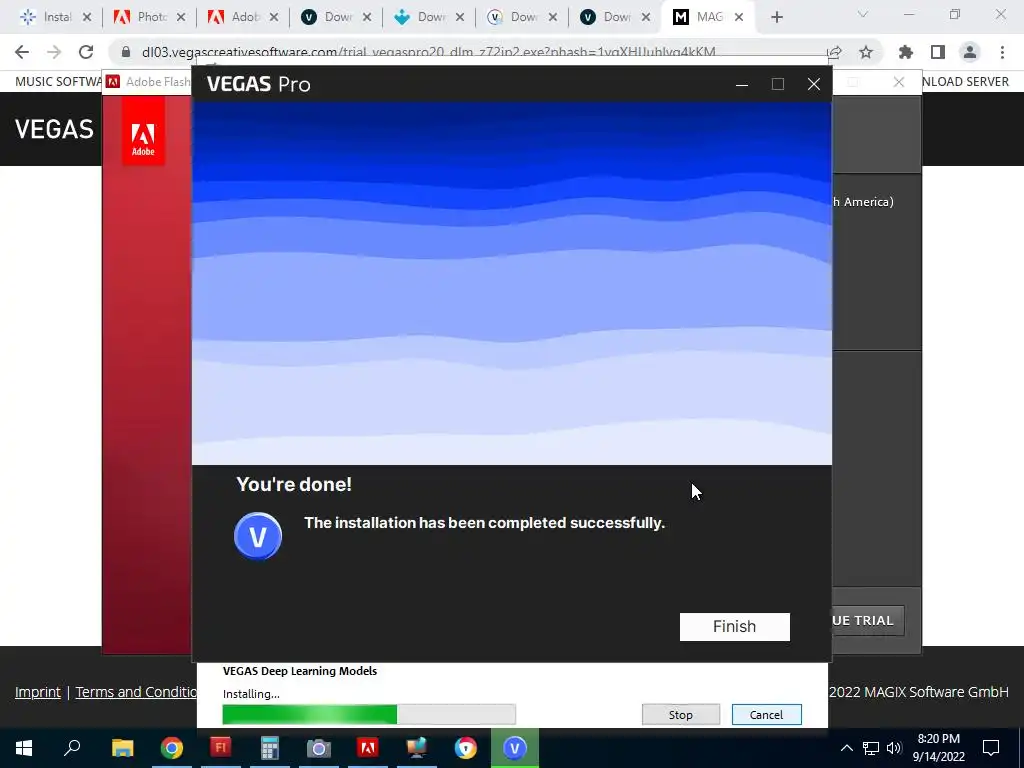
Task: Open the taskbar clock and date
Action: (x=938, y=748)
